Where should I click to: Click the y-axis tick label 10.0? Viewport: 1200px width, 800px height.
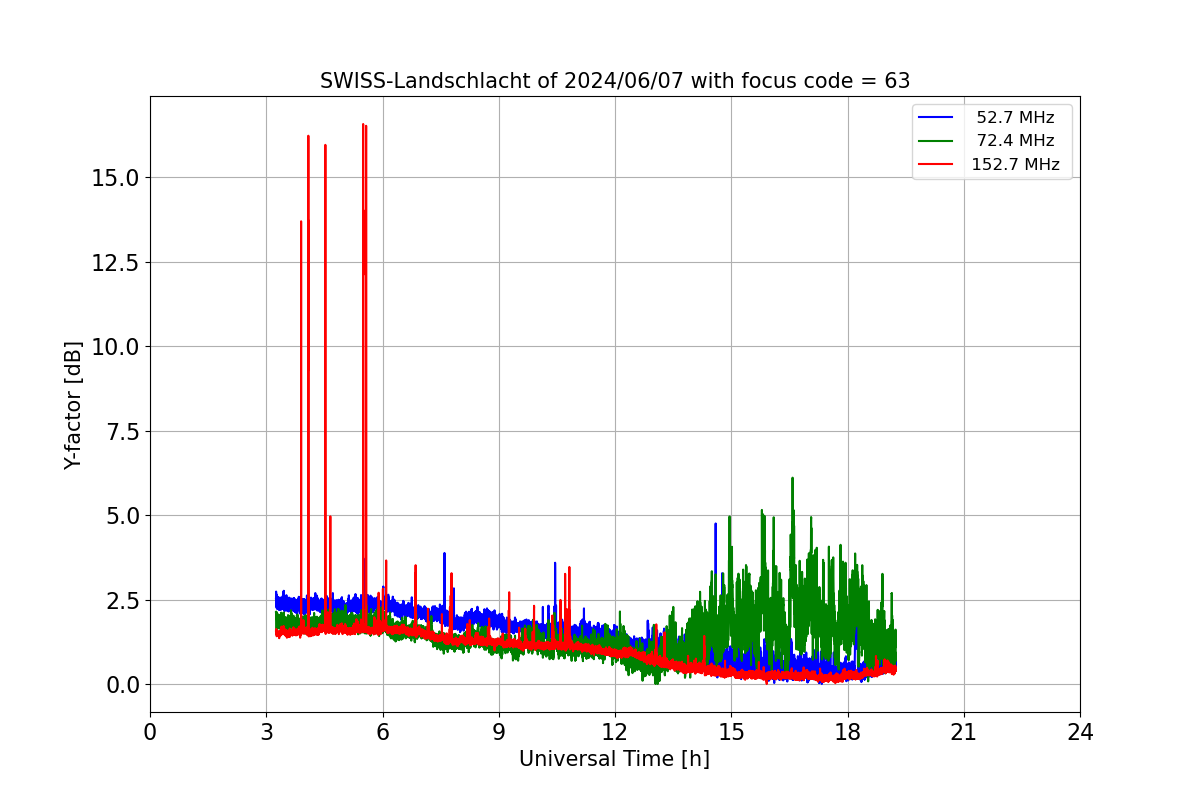118,347
